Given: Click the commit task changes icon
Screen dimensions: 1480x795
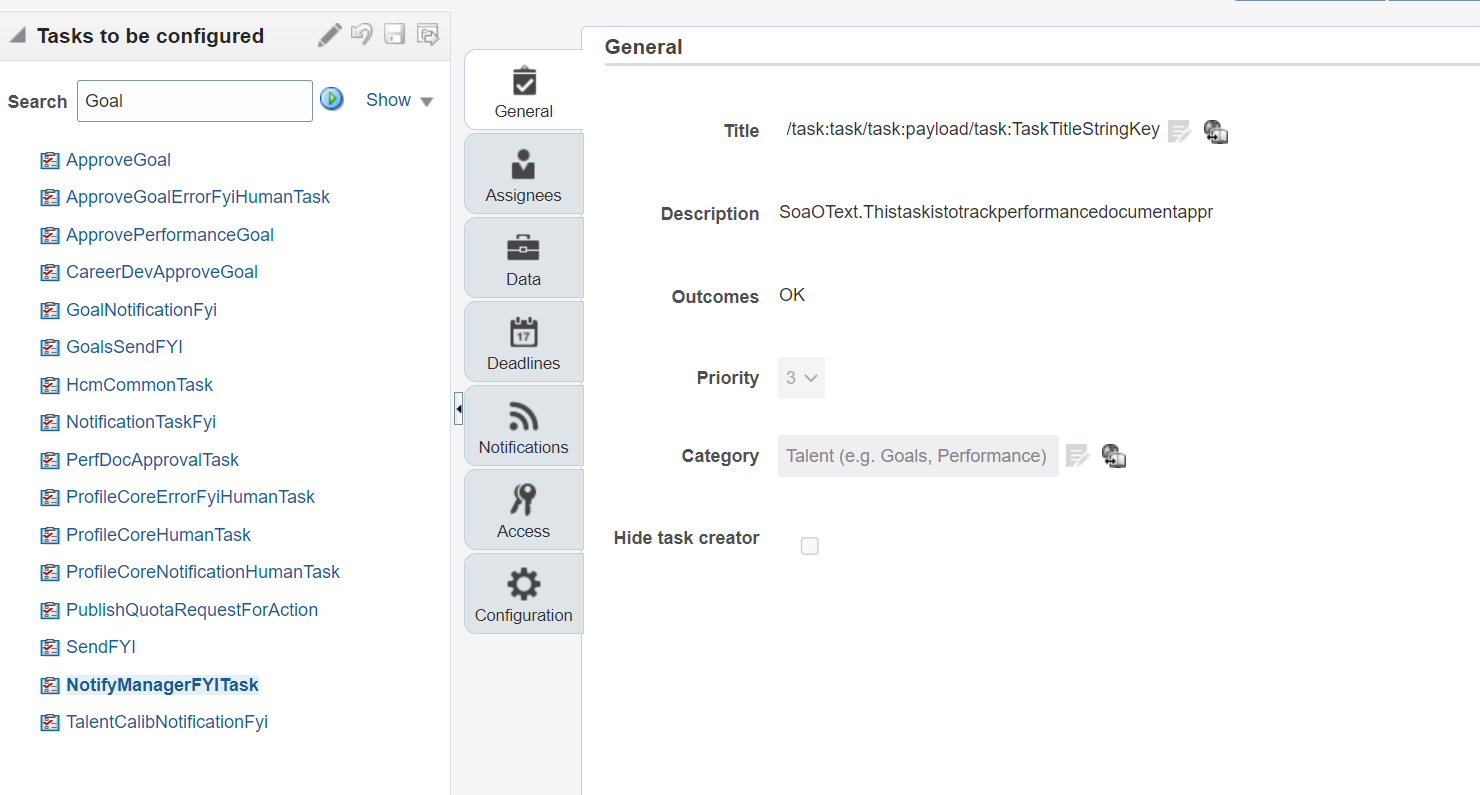Looking at the screenshot, I should pos(428,34).
